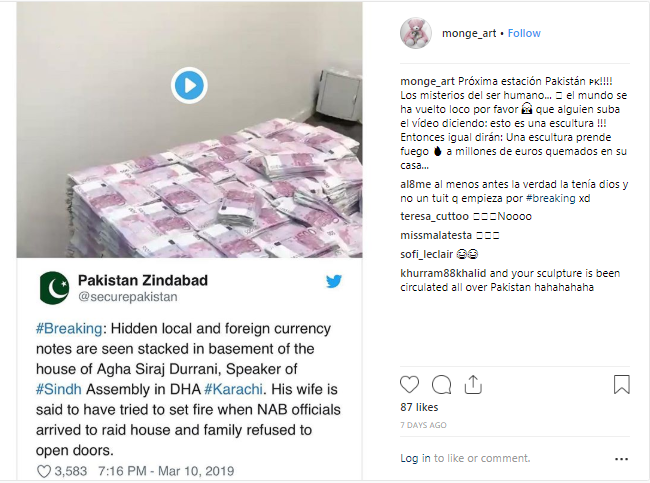The image size is (650, 483).
Task: Click the tweet's heart icon beside 3,583
Action: pyautogui.click(x=44, y=471)
